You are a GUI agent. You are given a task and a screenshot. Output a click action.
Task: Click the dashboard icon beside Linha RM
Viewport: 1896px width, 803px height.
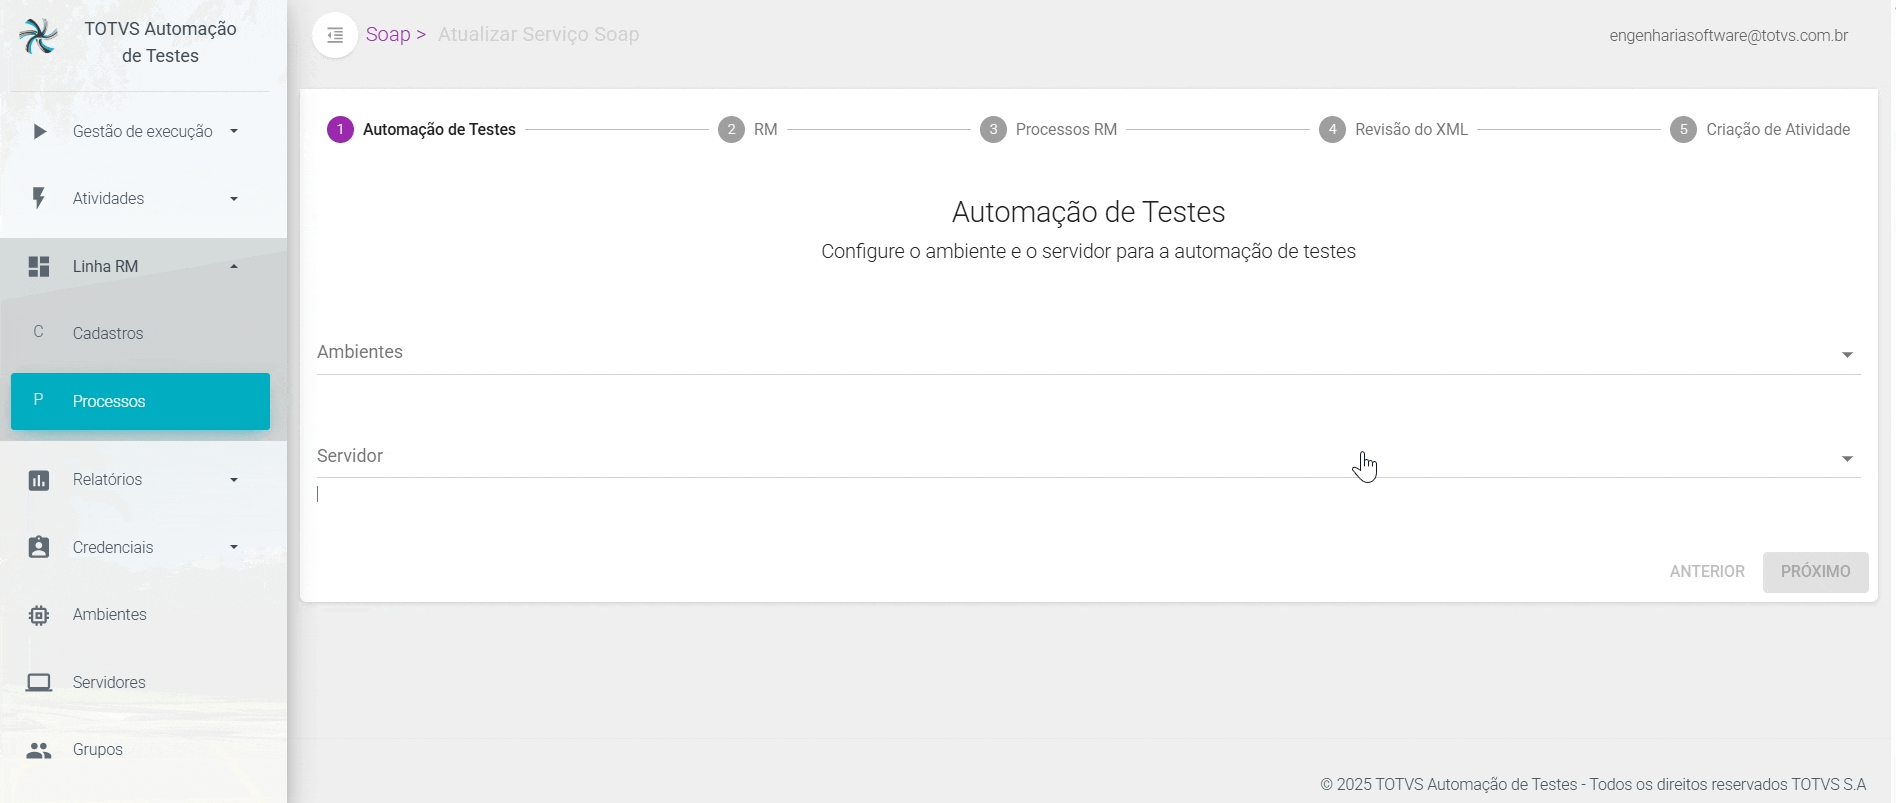(39, 266)
